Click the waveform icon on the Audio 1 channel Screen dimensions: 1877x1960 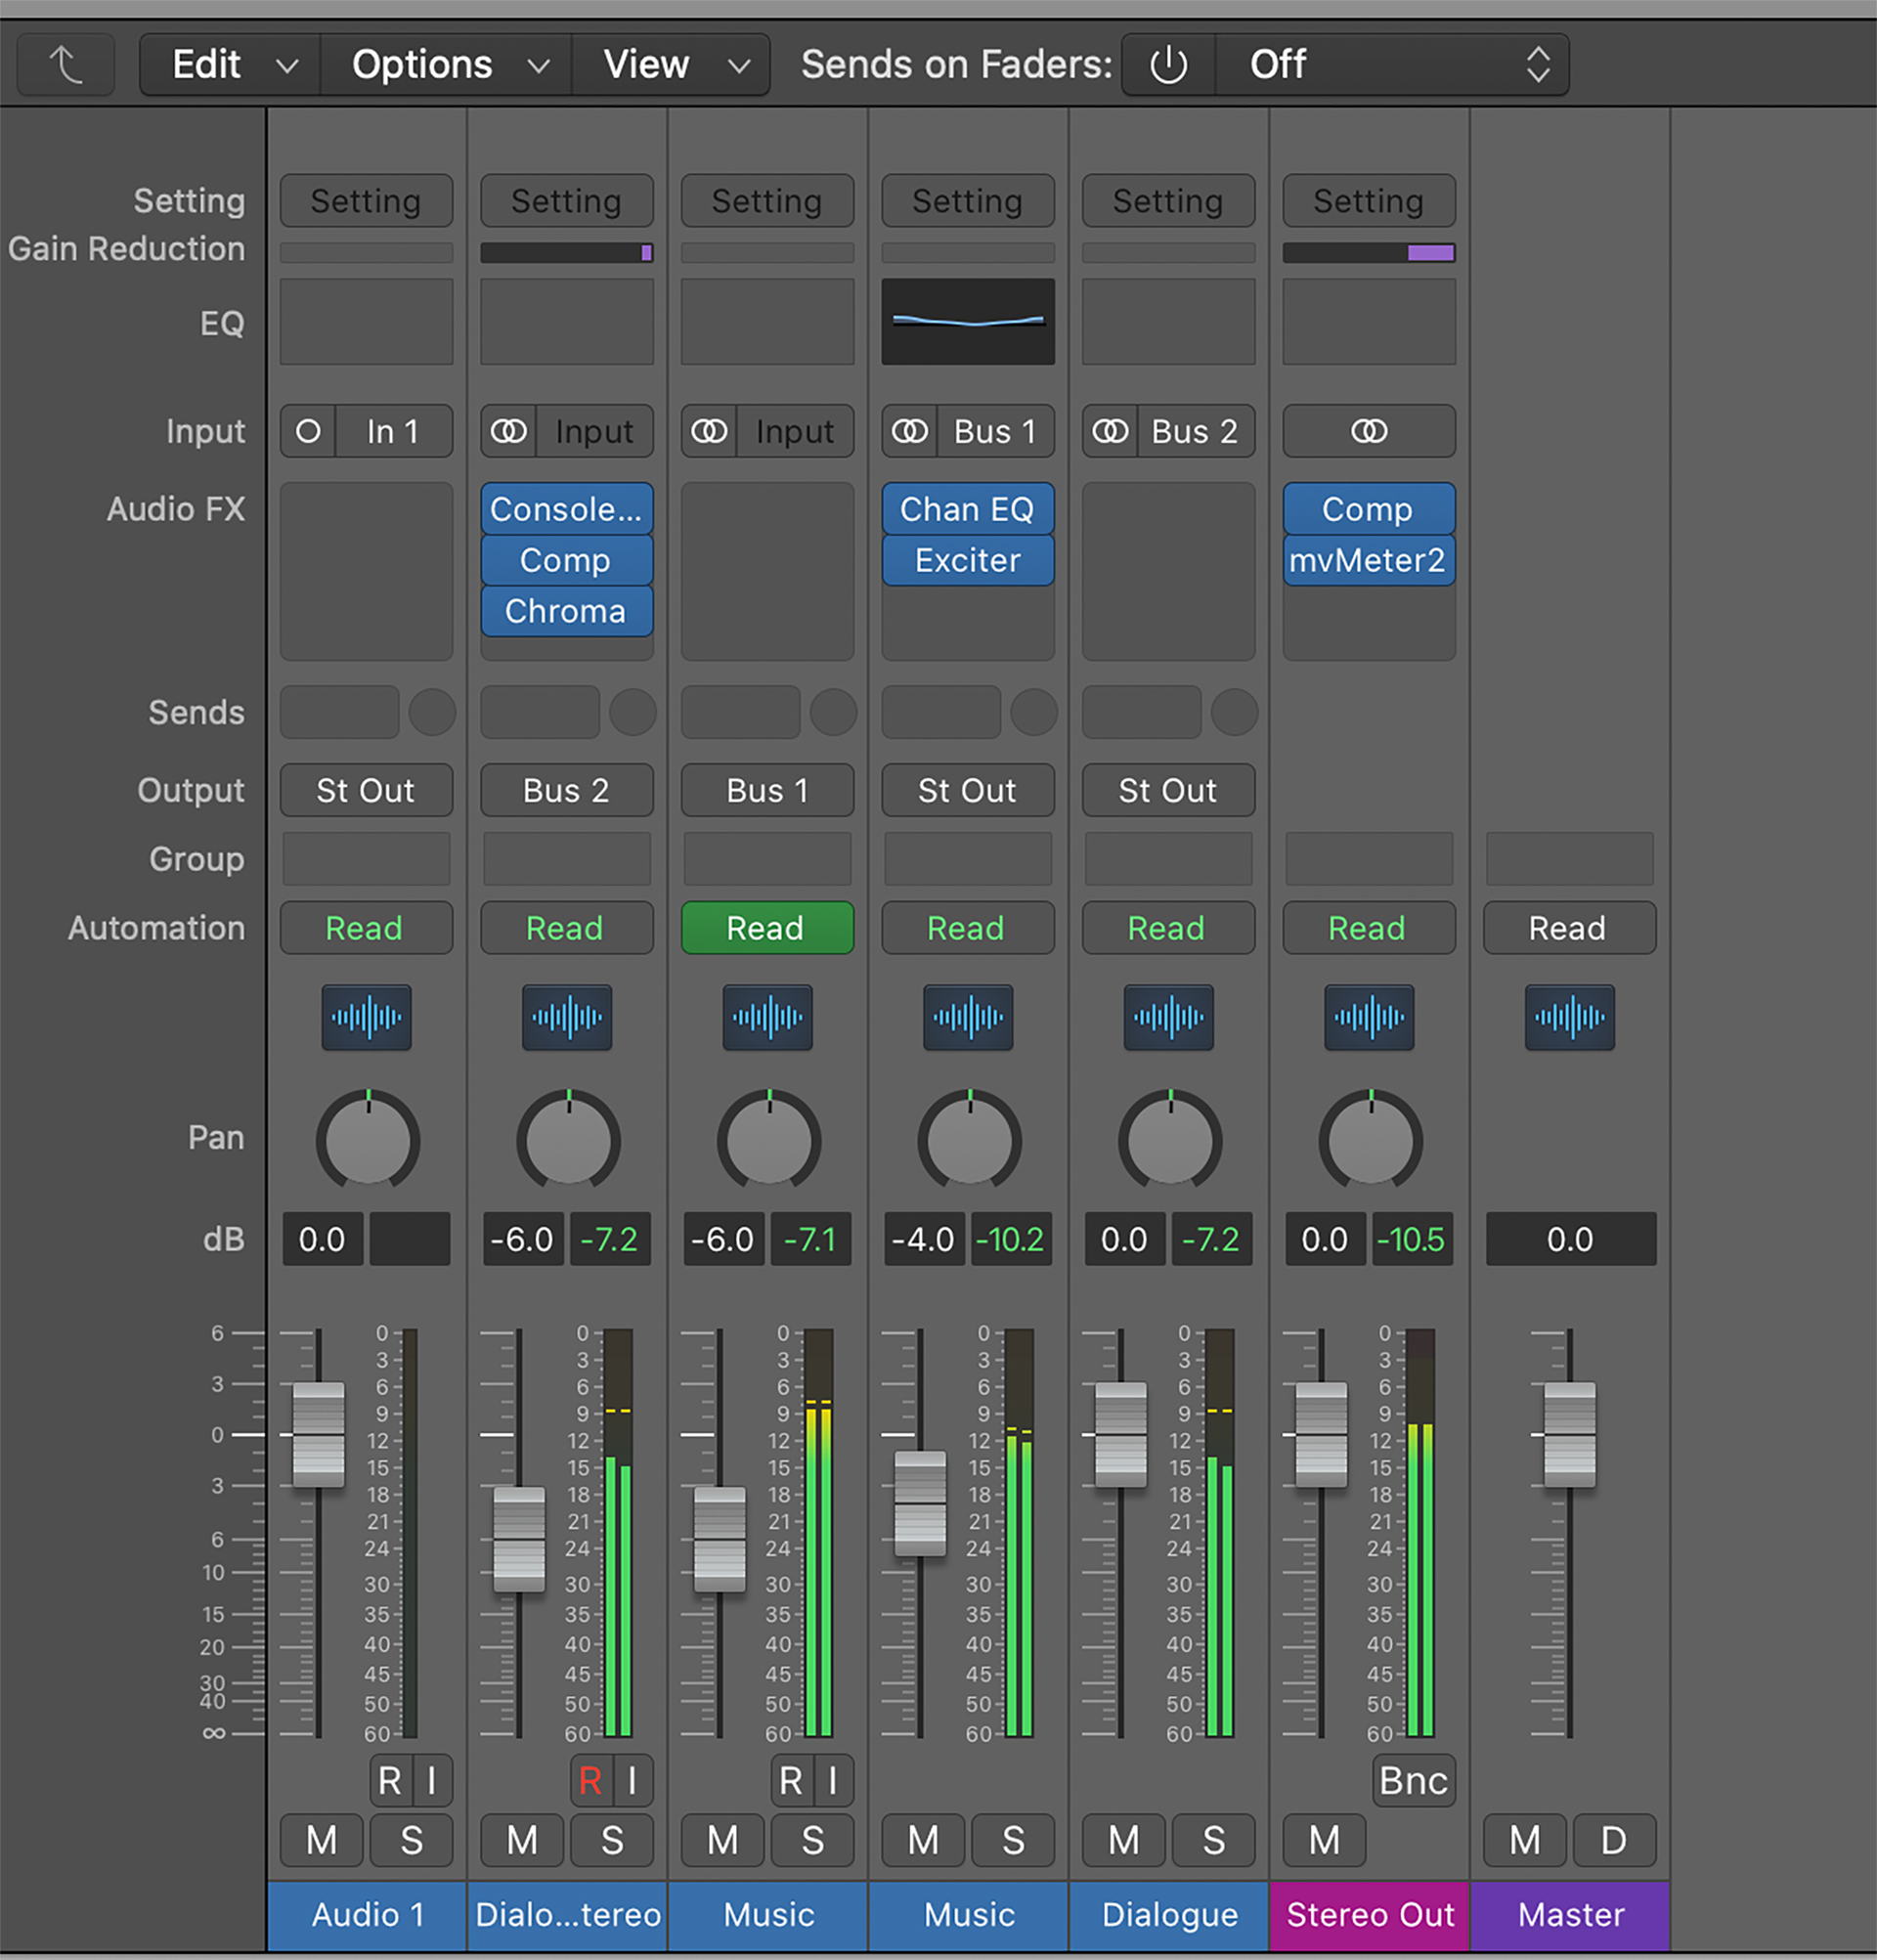366,1017
